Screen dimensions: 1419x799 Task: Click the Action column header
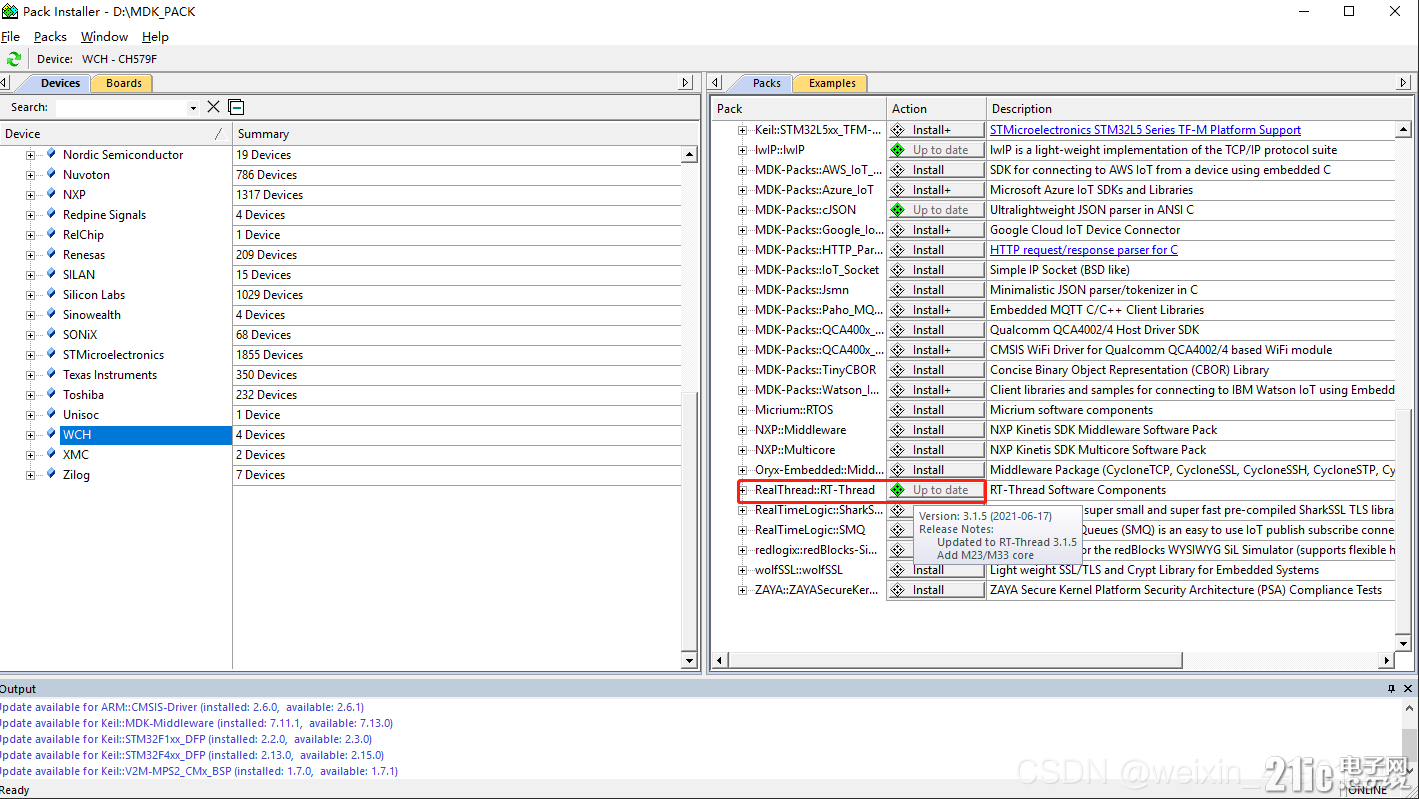936,108
